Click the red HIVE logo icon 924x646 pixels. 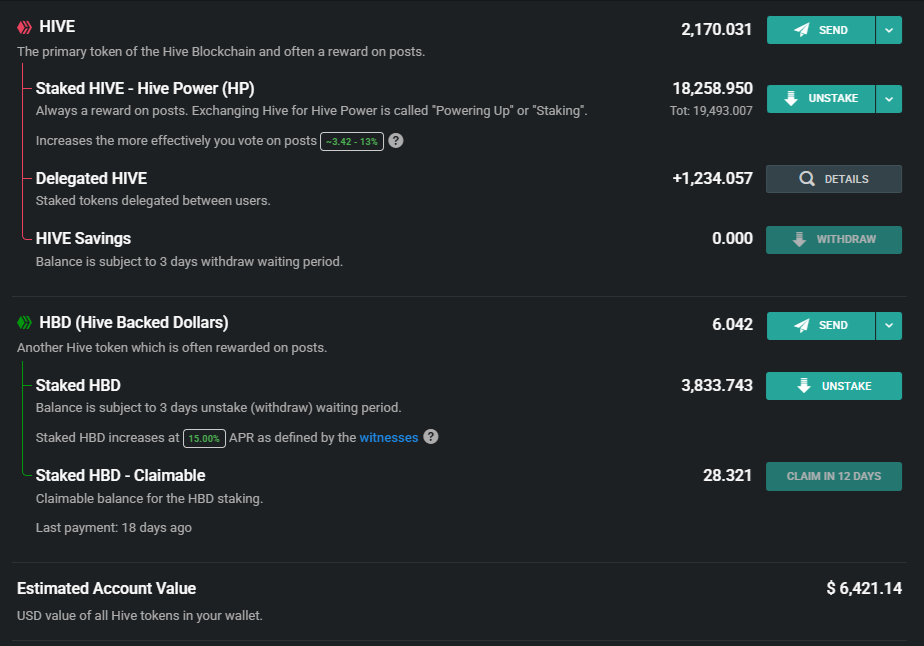pyautogui.click(x=25, y=27)
